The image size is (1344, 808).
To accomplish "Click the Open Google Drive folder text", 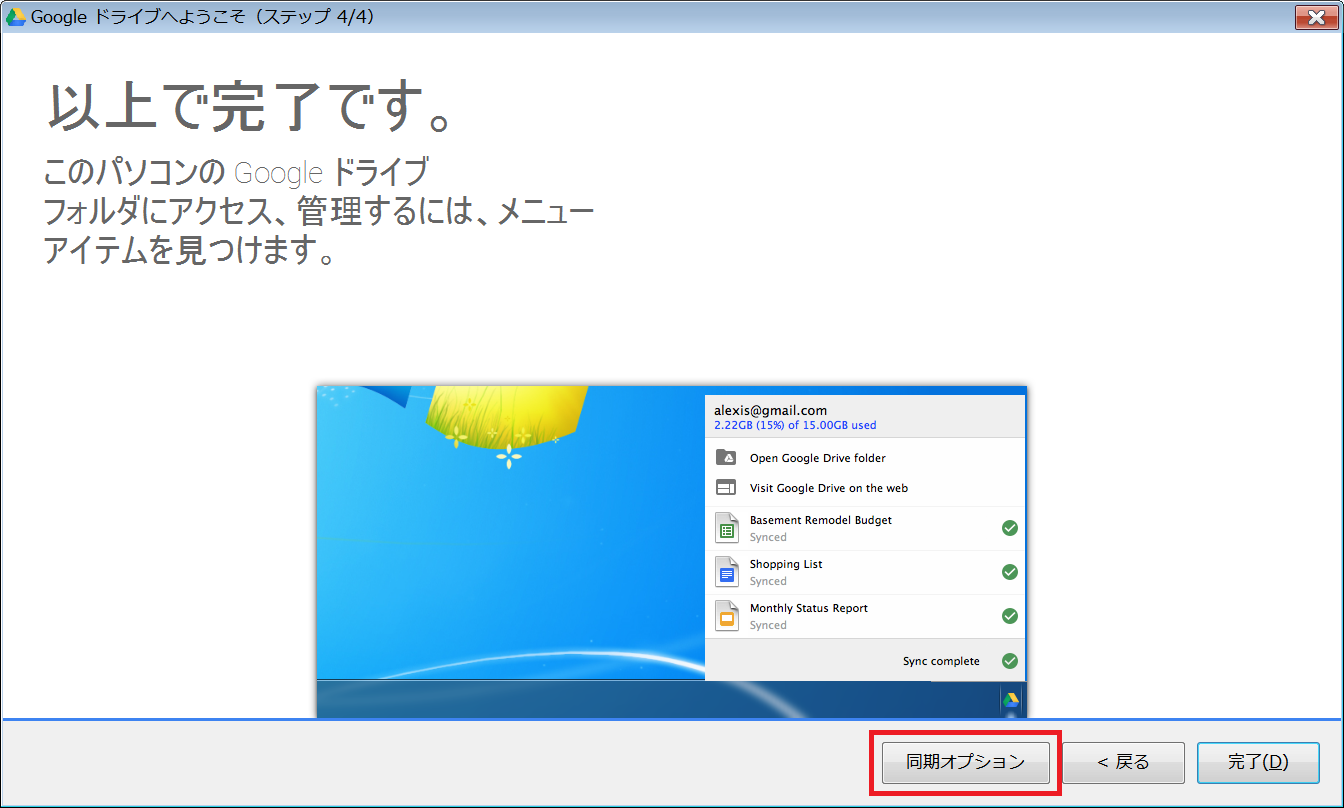I will click(818, 458).
